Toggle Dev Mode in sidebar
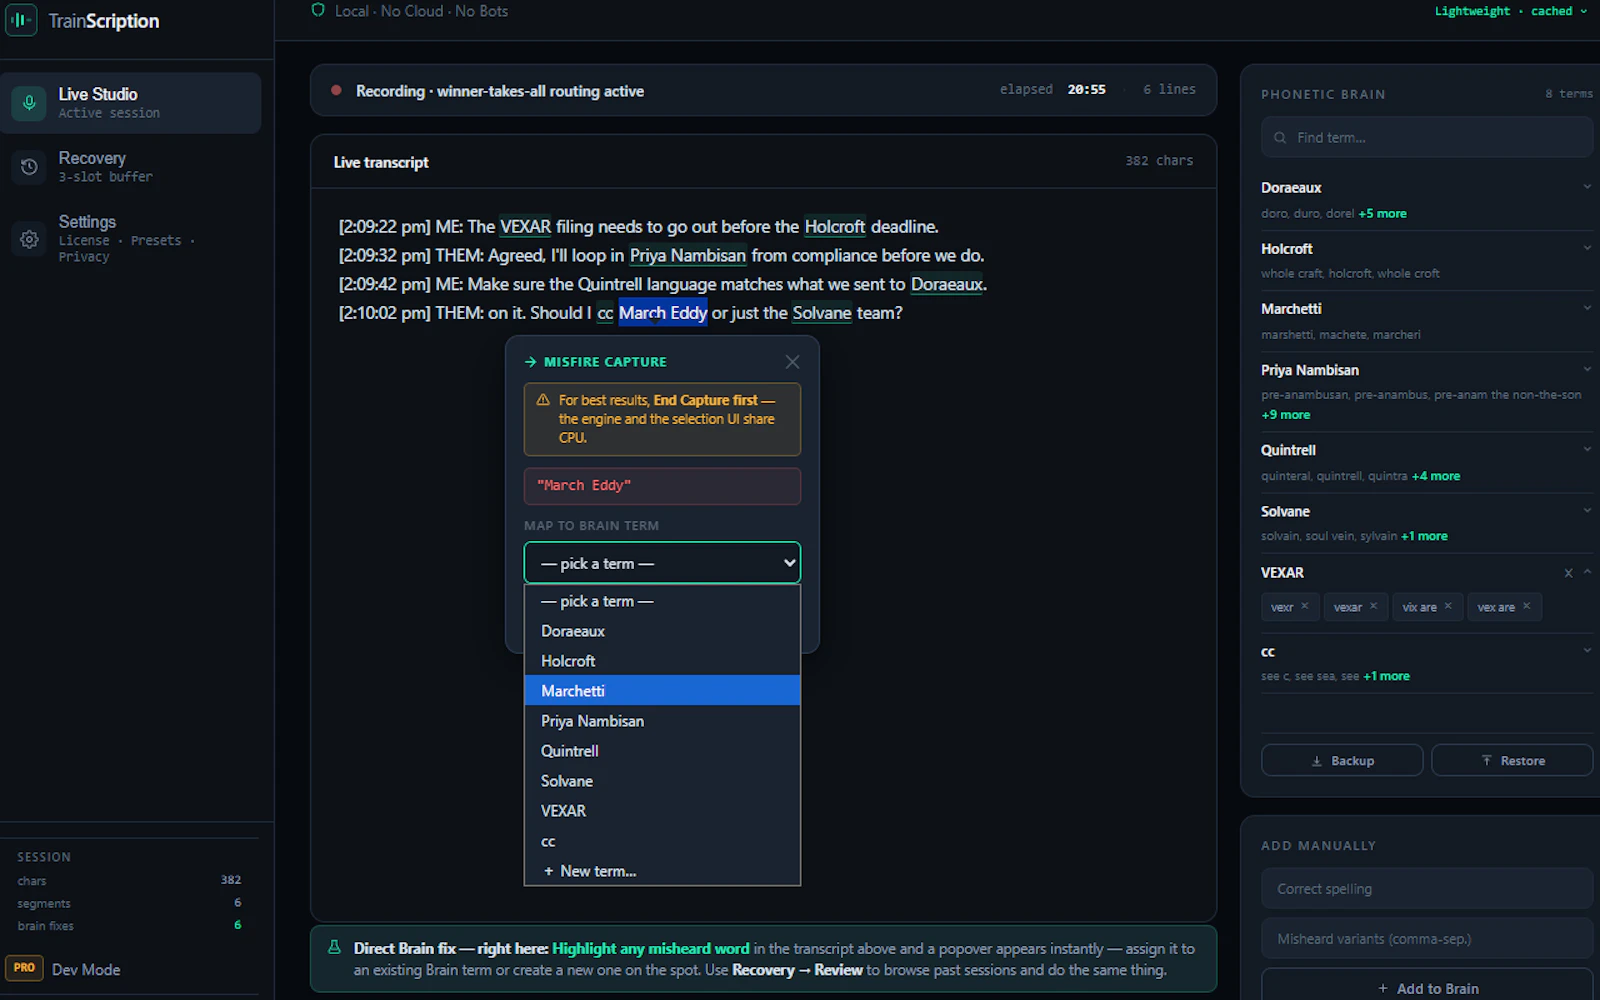The width and height of the screenshot is (1600, 1000). [86, 969]
